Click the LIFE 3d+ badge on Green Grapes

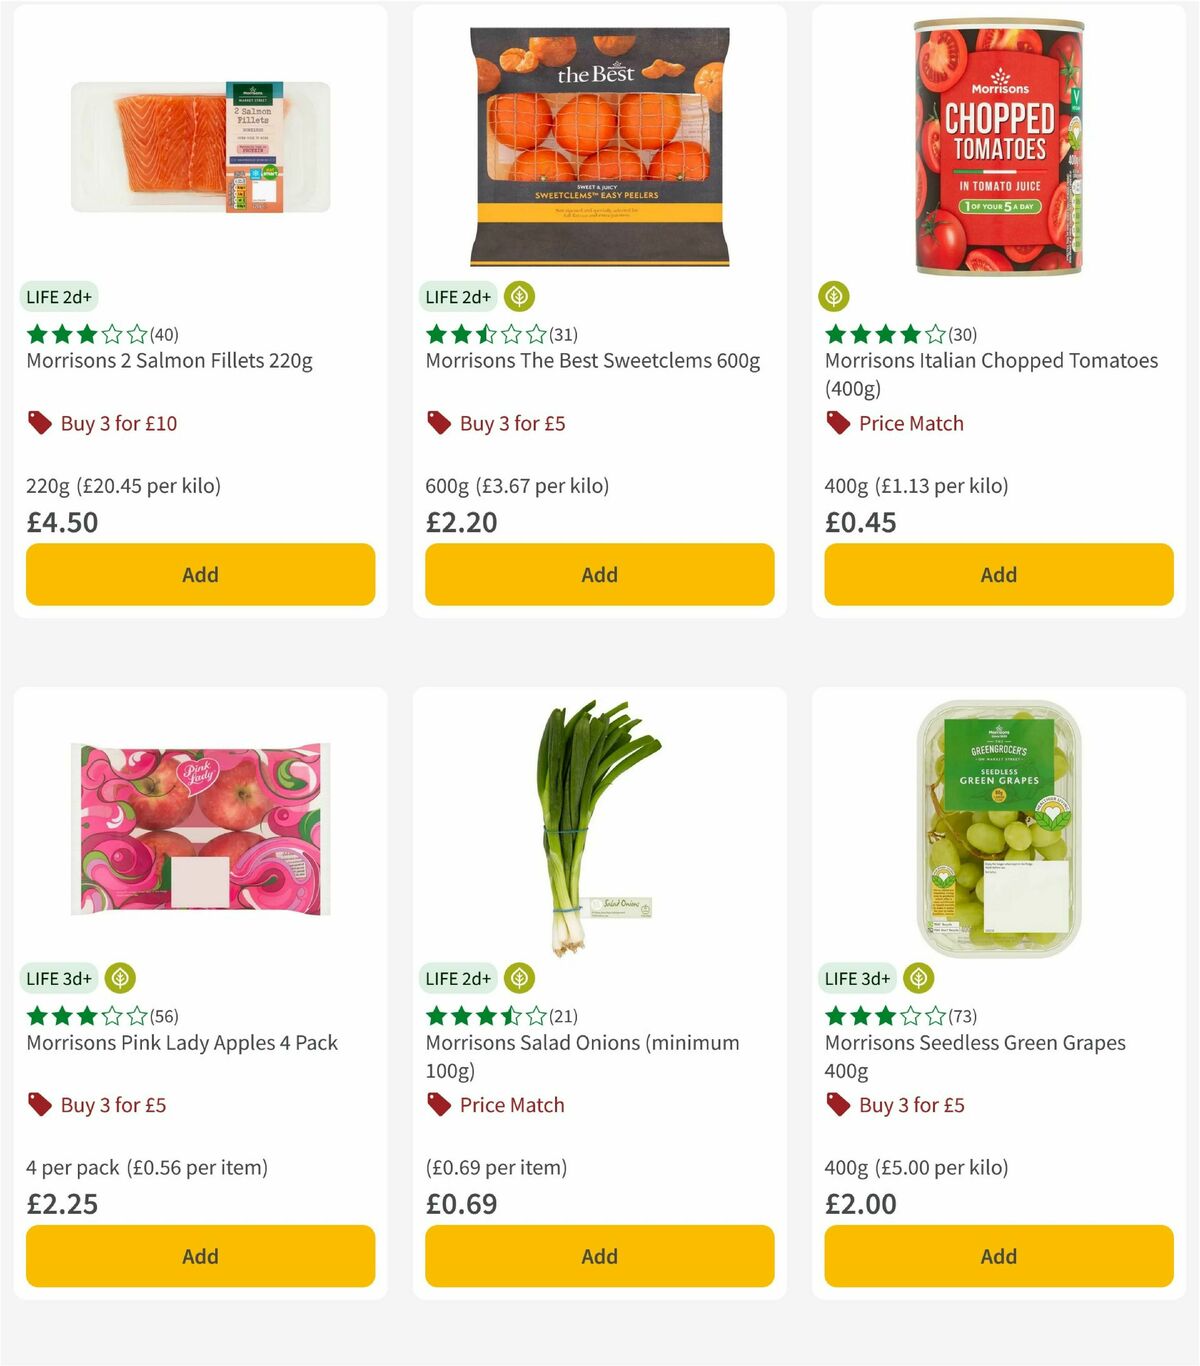(x=857, y=978)
